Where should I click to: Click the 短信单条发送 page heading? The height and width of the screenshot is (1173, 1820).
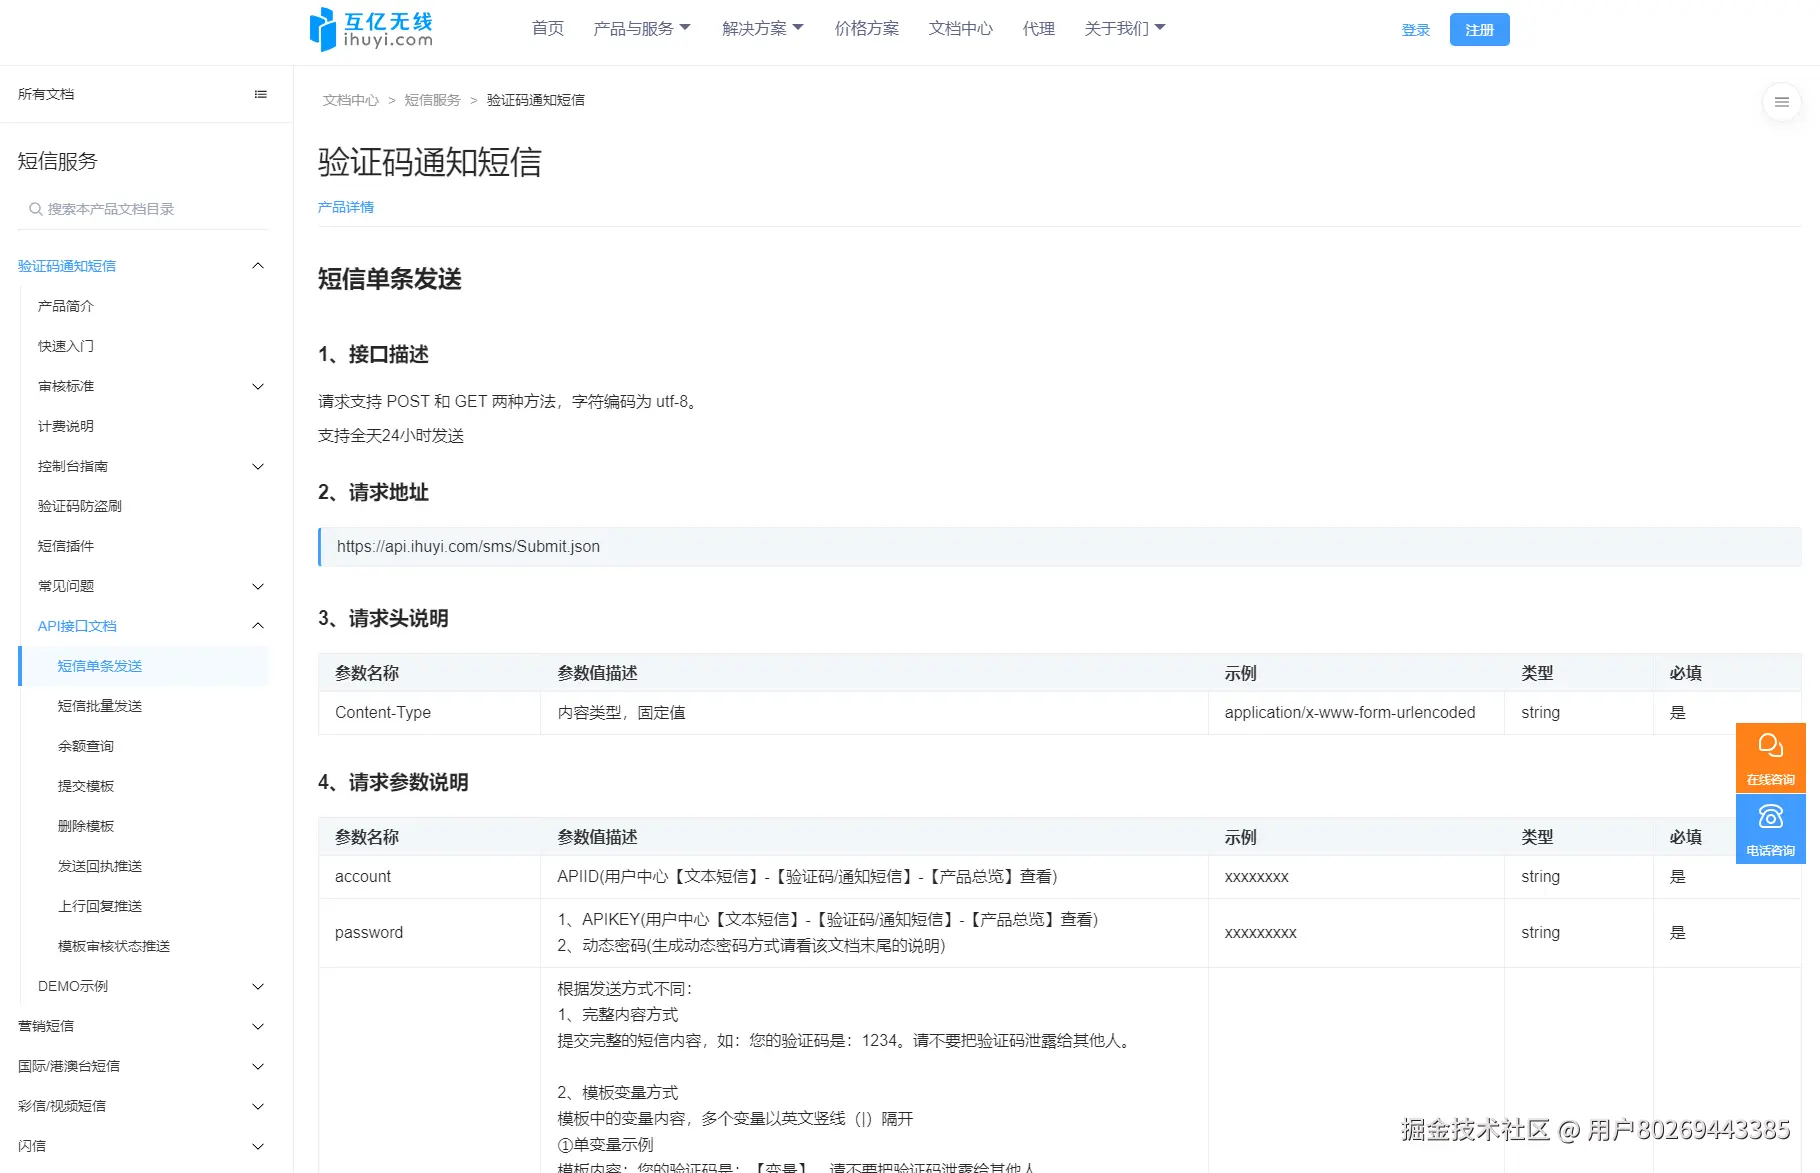click(x=389, y=279)
